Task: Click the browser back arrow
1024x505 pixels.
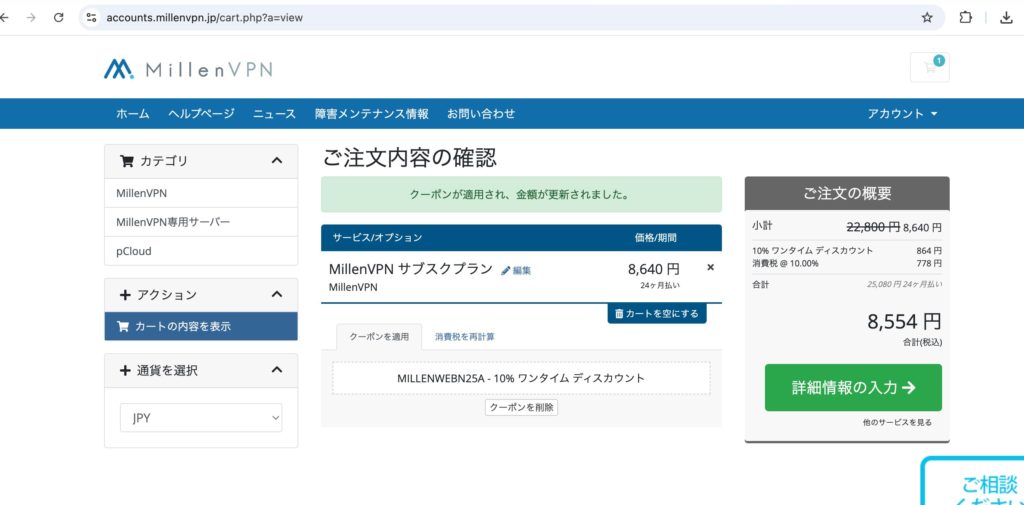Action: point(4,18)
